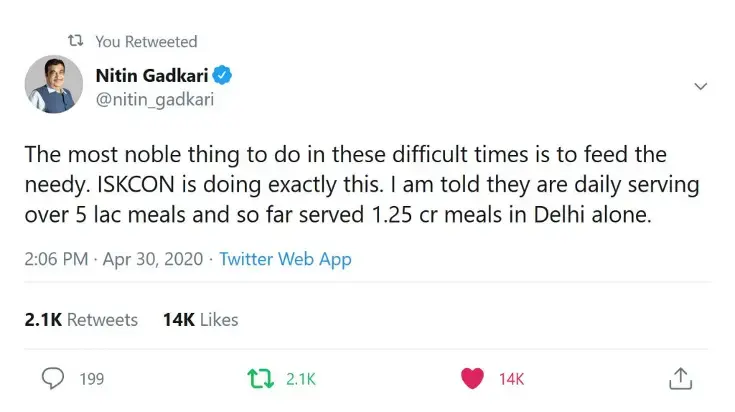Open the share tweet icon

click(679, 379)
